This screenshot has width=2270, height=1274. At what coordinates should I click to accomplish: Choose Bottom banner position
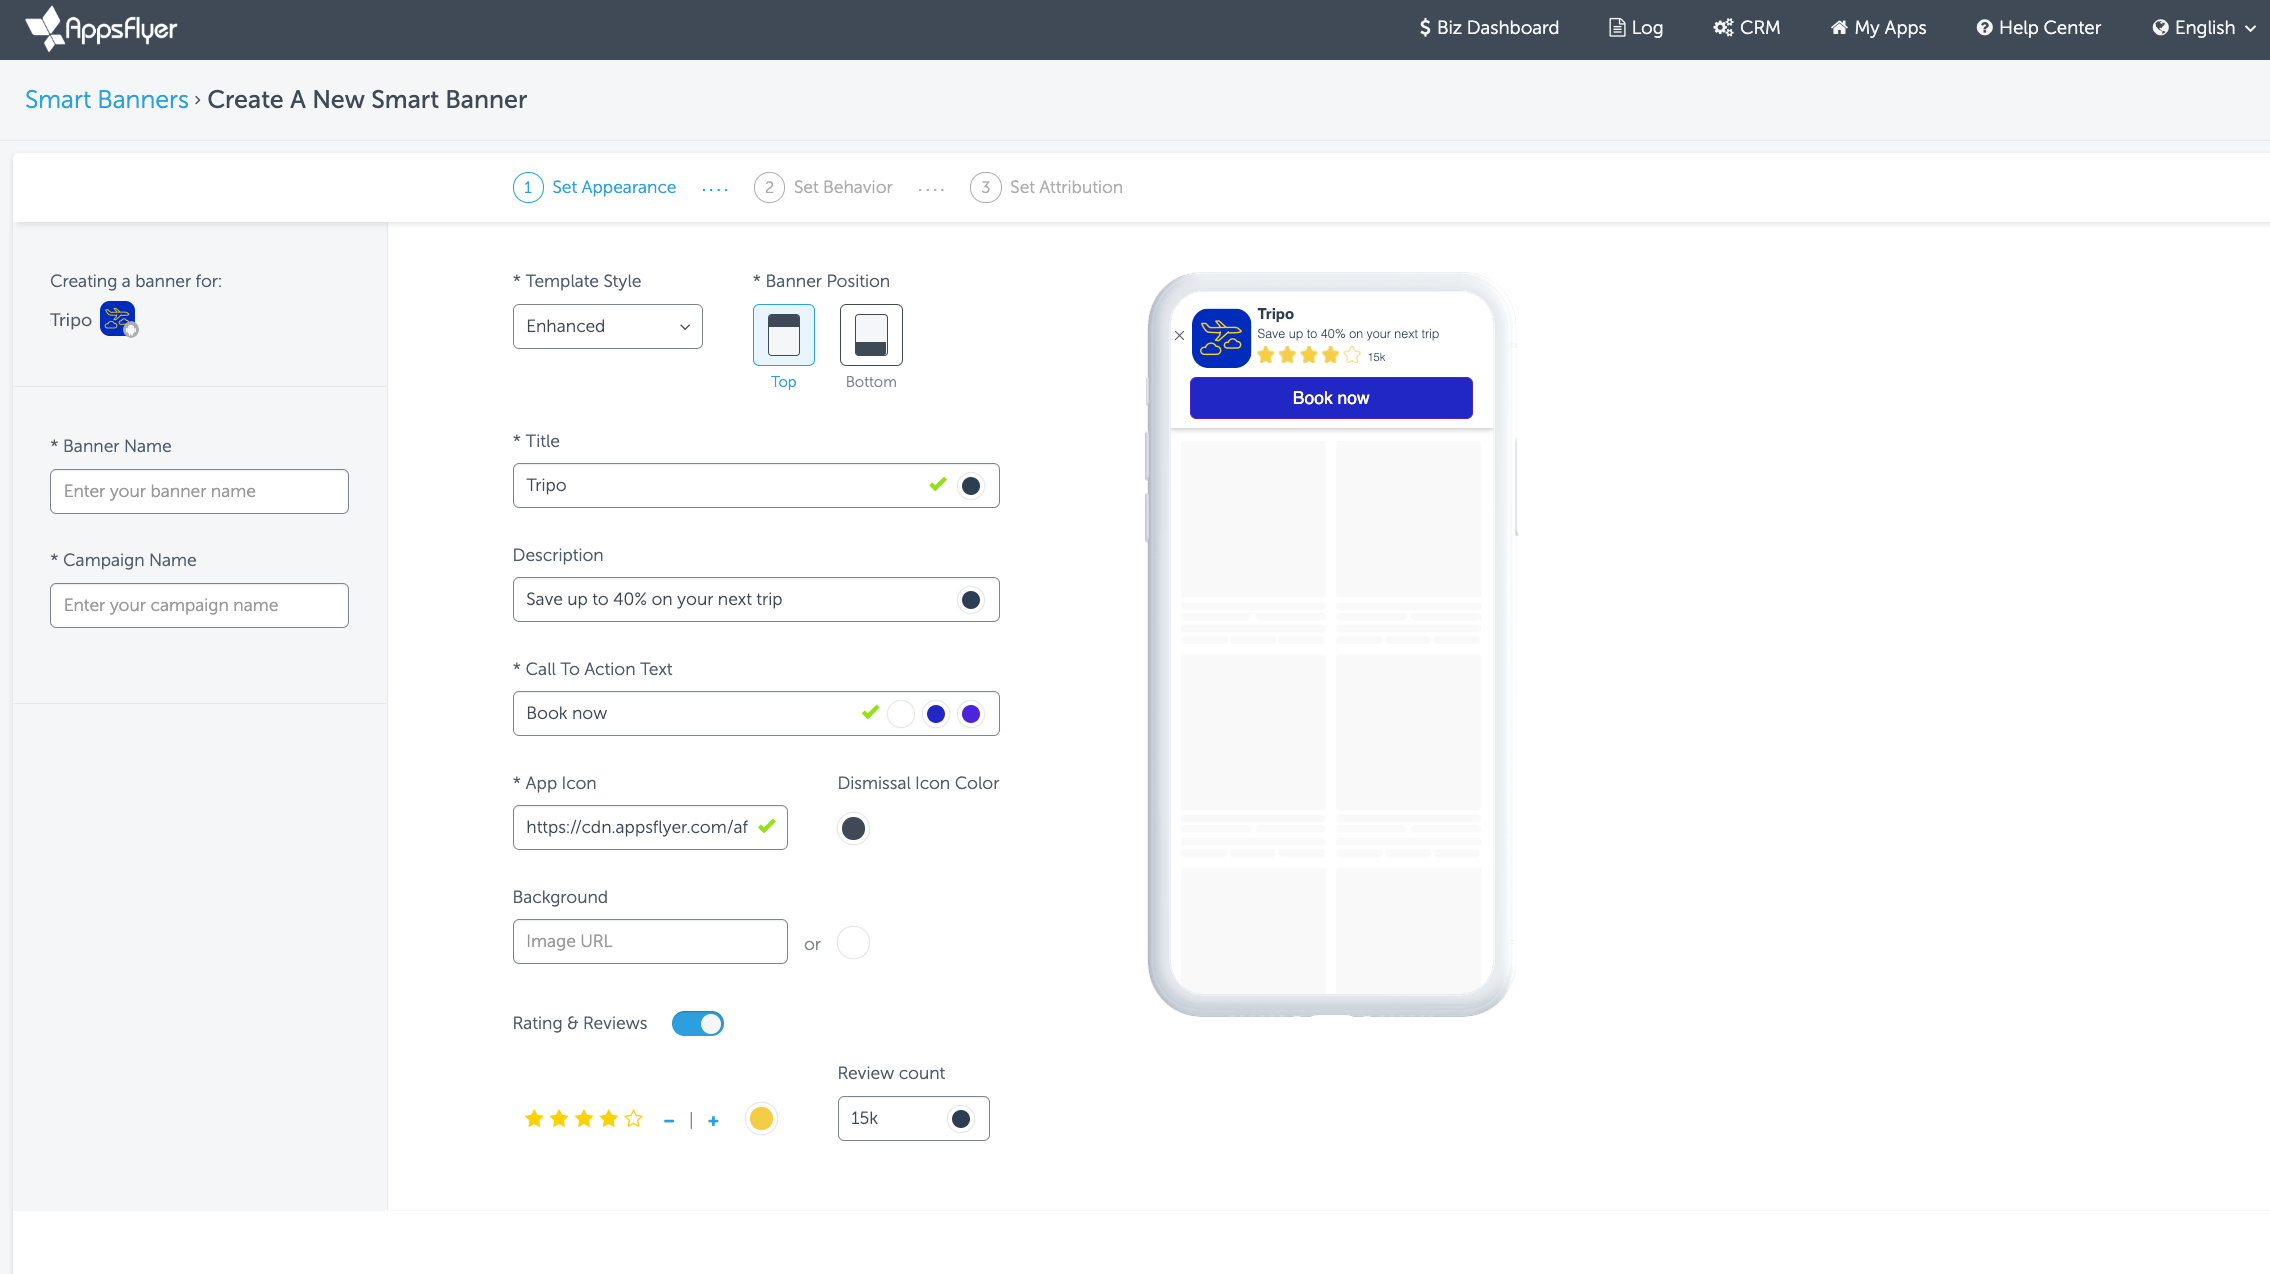[x=871, y=335]
